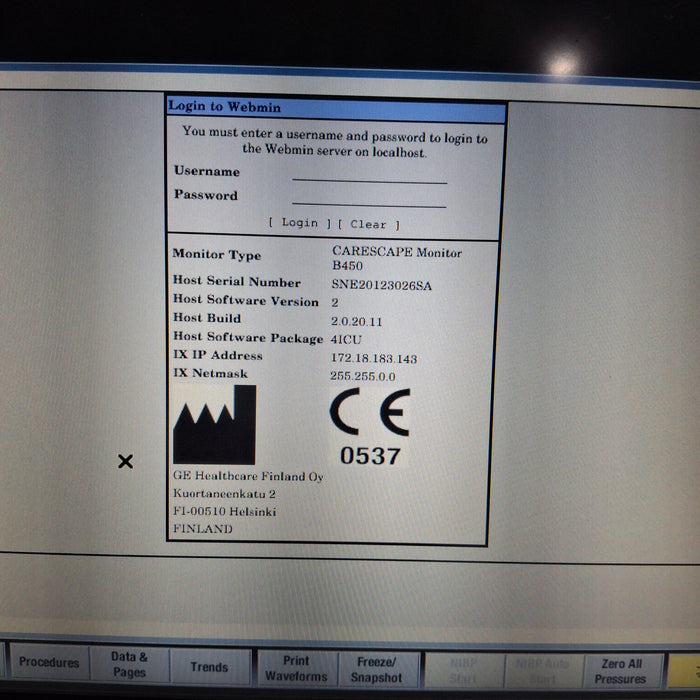Click the Clear button
This screenshot has width=700, height=700.
[x=368, y=224]
